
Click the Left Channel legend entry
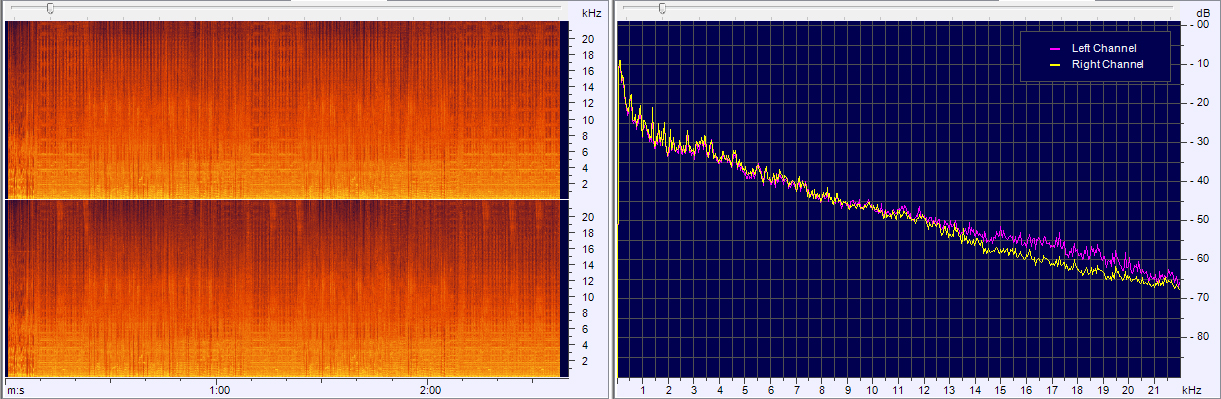(1093, 48)
